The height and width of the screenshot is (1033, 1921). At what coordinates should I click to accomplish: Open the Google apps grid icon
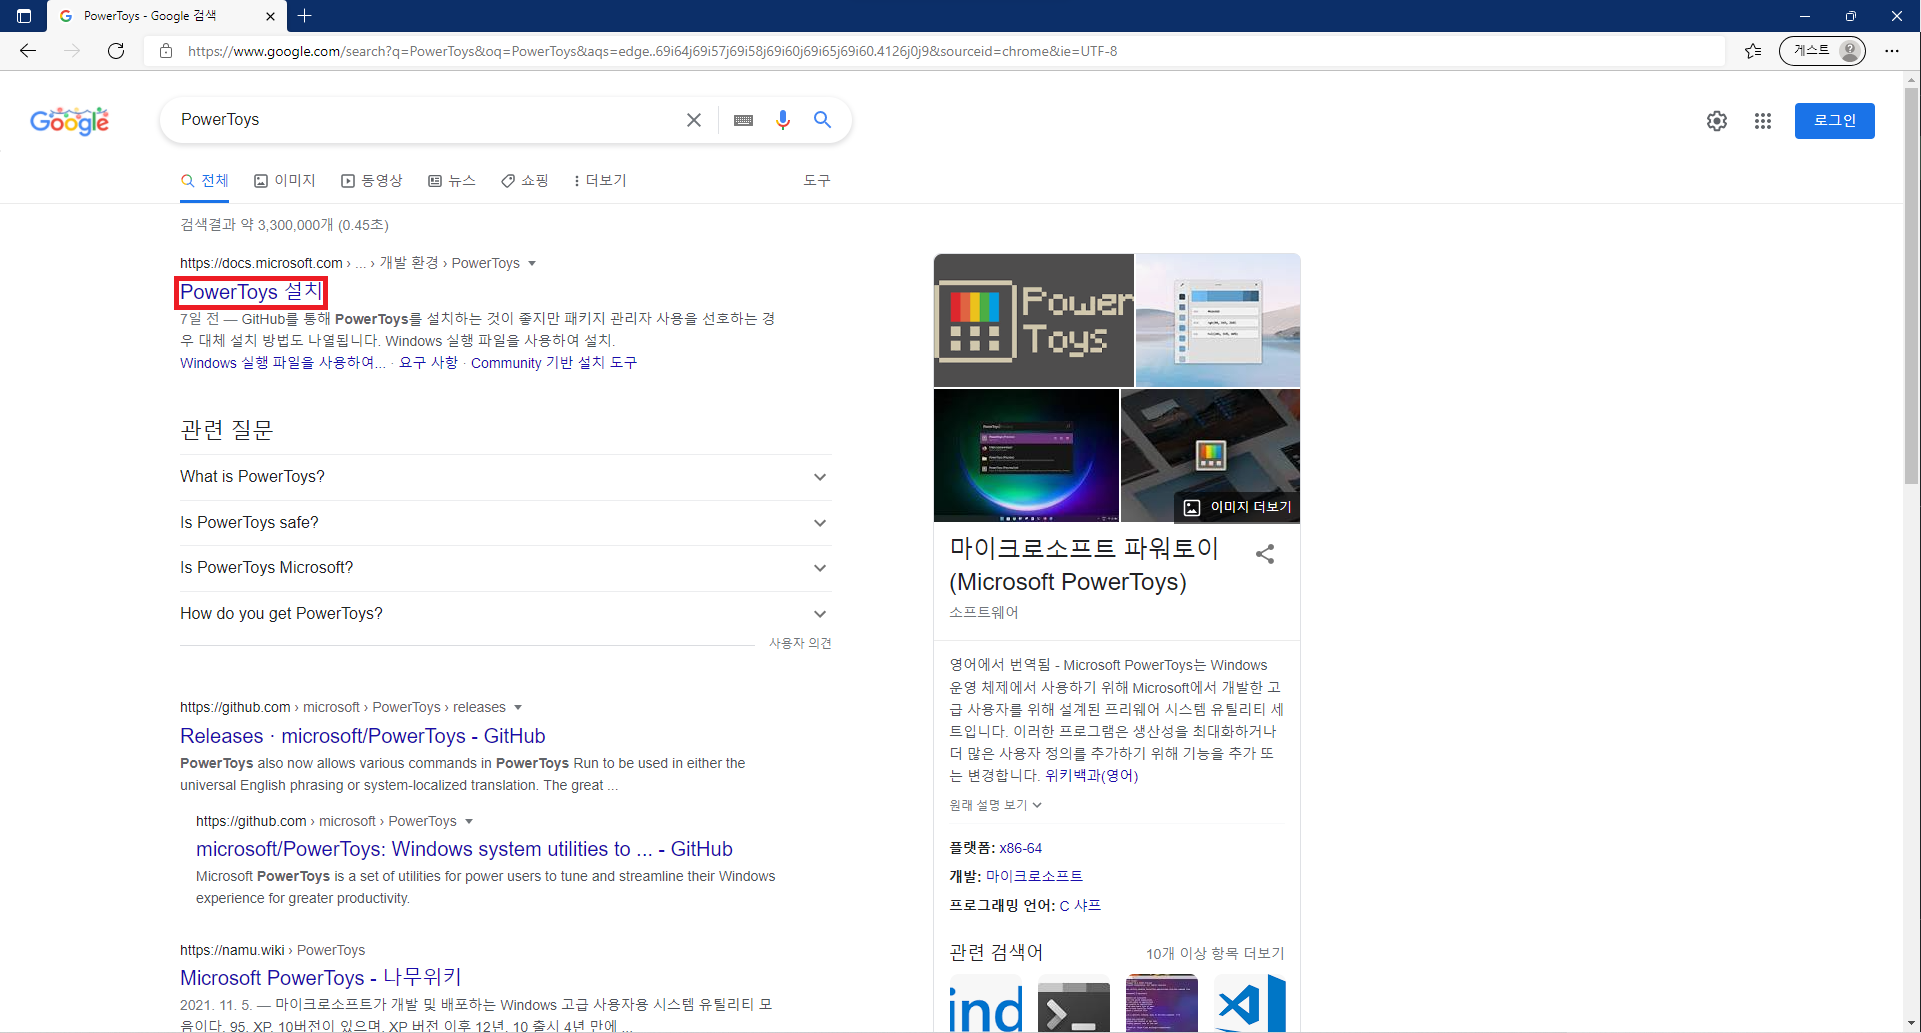[1763, 121]
